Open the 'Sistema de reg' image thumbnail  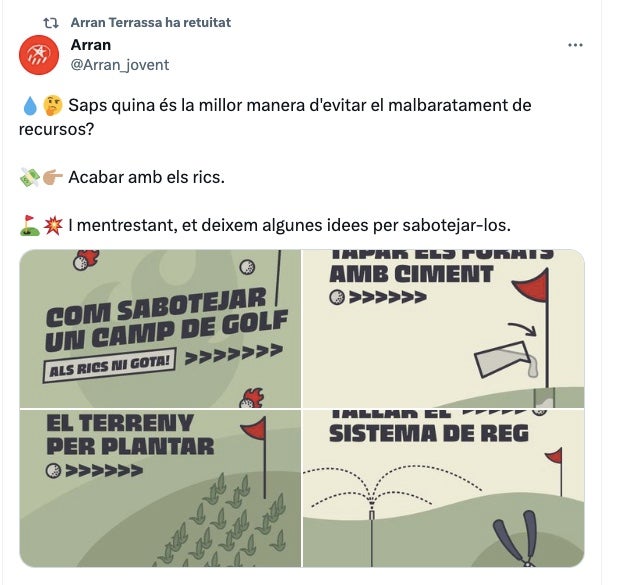pyautogui.click(x=443, y=488)
